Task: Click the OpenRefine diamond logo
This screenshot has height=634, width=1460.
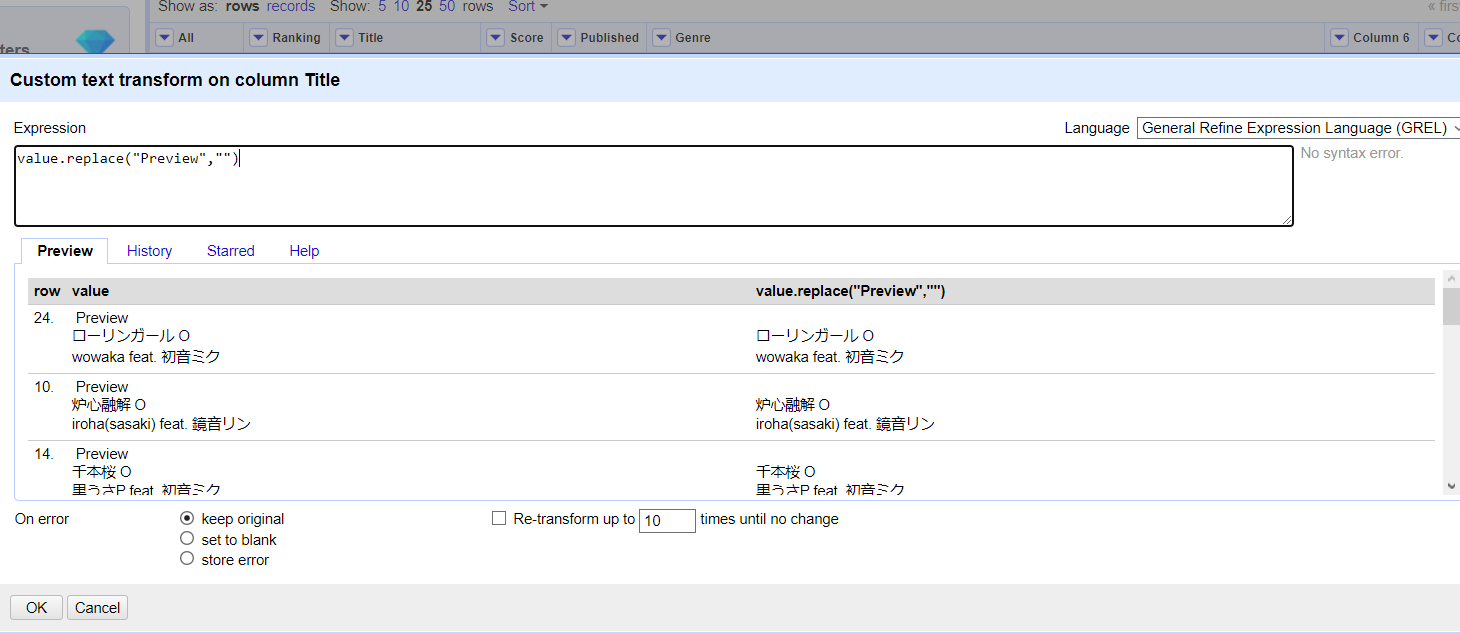Action: 95,40
